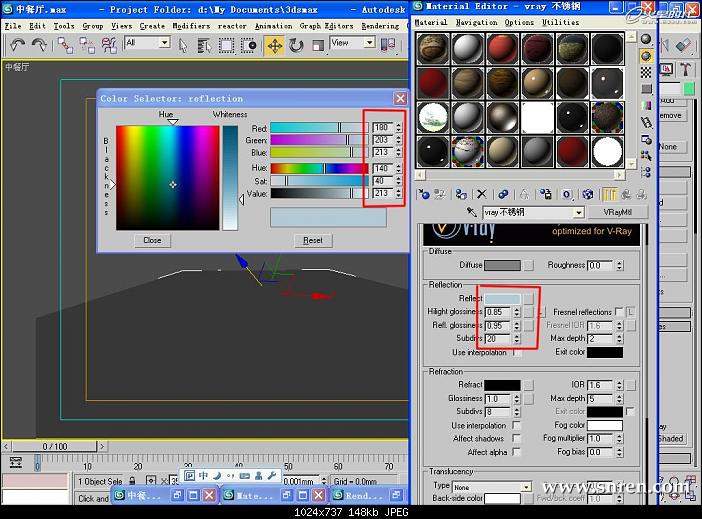Increase the Red value spinner
This screenshot has height=519, width=702.
click(x=398, y=125)
